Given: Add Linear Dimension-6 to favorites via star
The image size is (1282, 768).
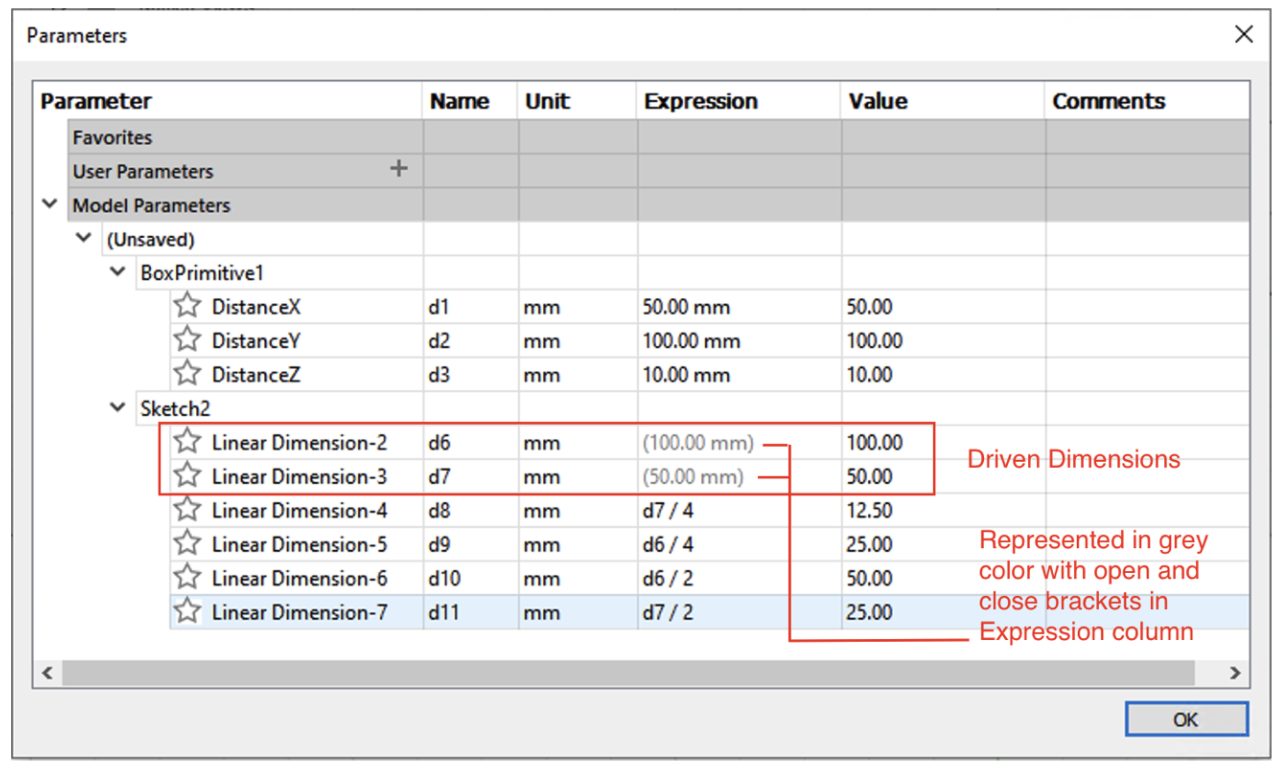Looking at the screenshot, I should pyautogui.click(x=187, y=579).
